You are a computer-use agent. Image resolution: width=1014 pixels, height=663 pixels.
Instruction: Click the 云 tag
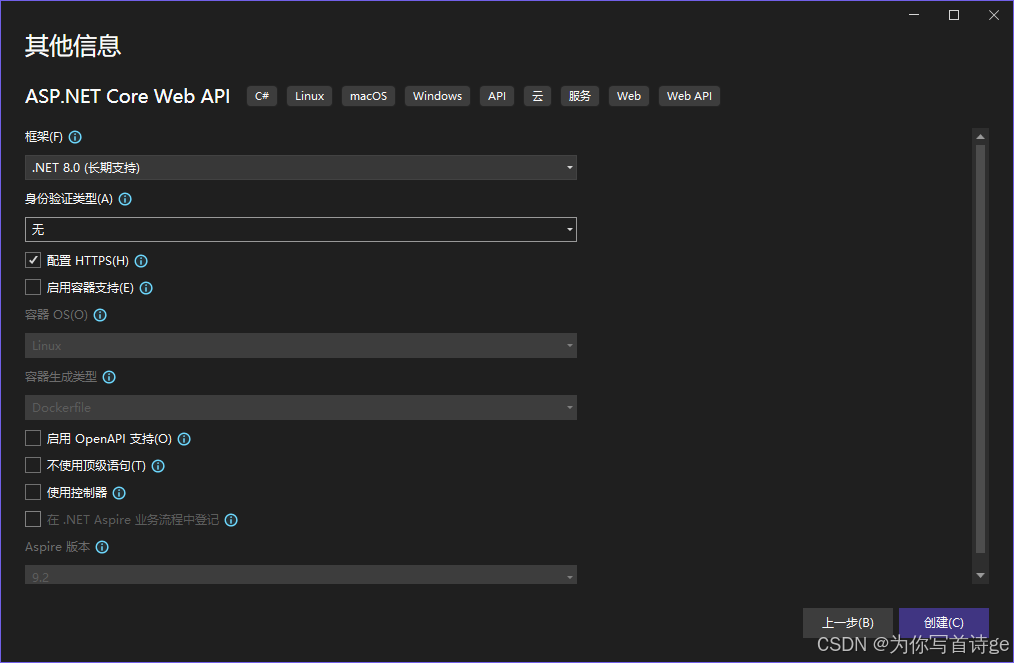tap(537, 96)
